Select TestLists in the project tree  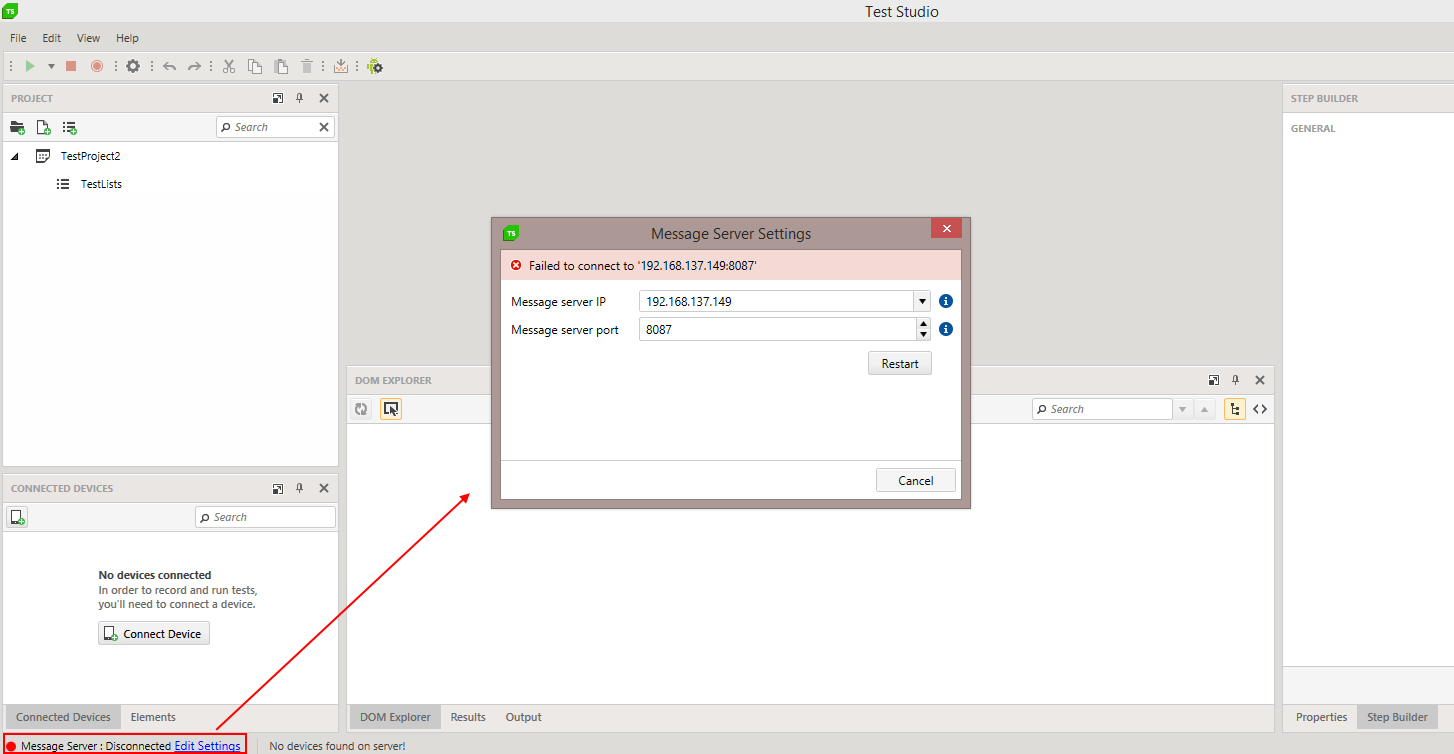click(101, 184)
